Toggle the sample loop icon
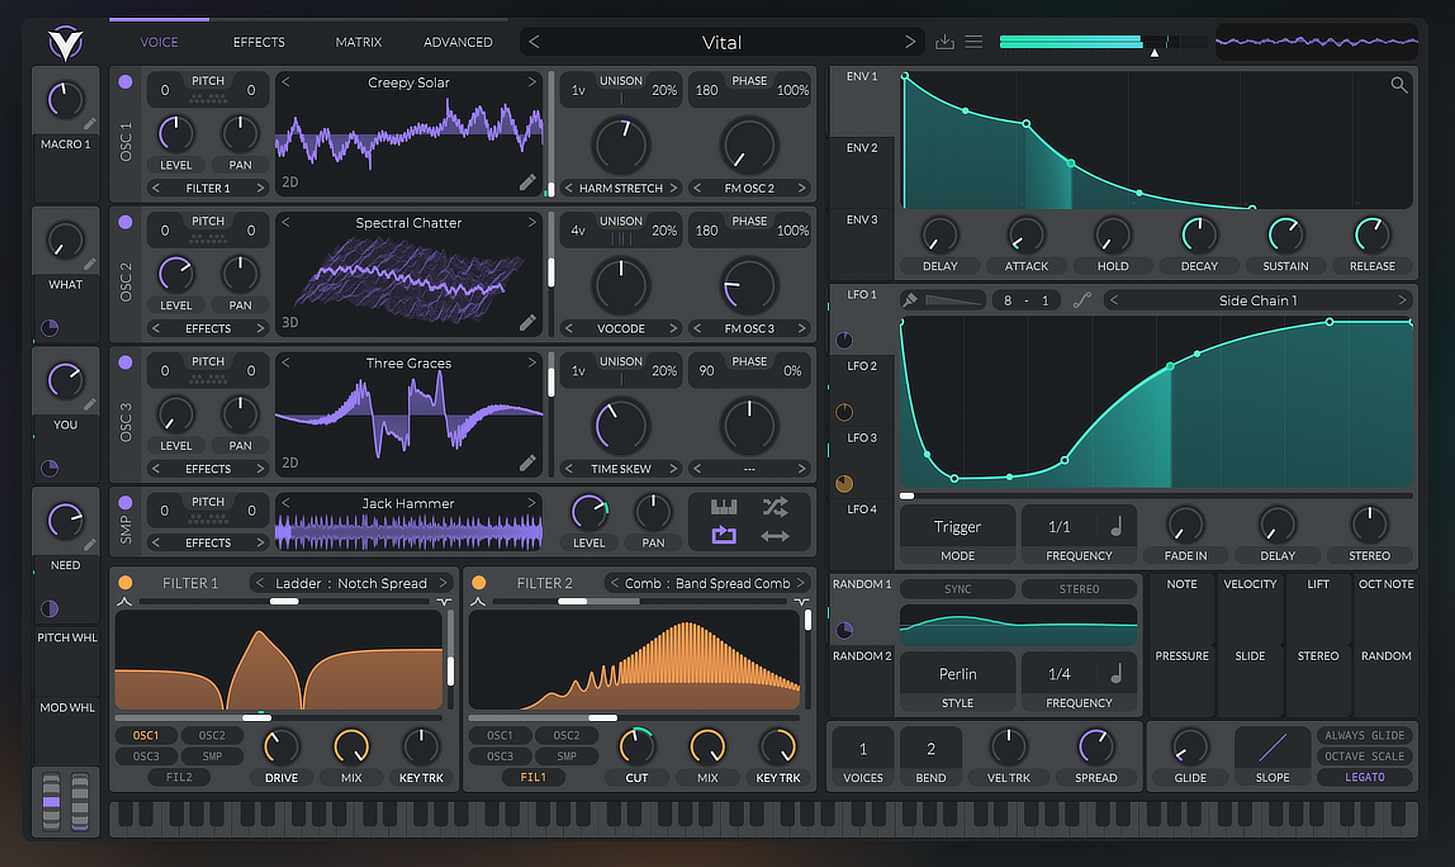1455x867 pixels. 724,536
